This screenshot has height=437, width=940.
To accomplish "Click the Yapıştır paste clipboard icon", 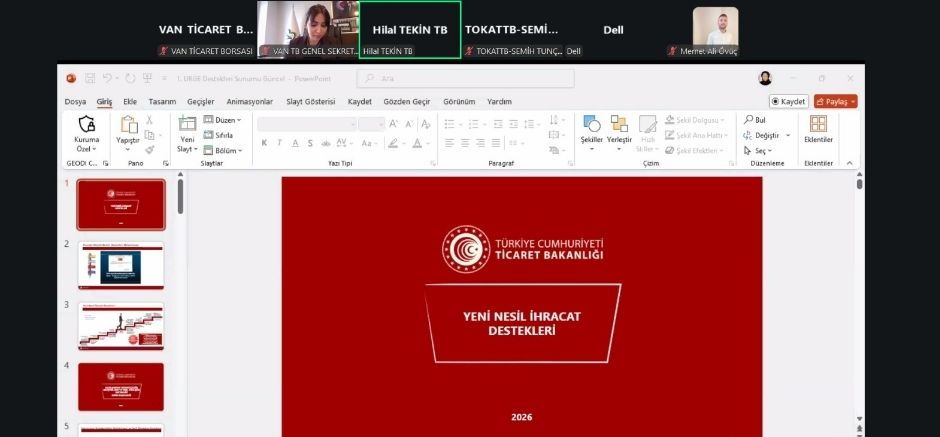I will coord(128,124).
